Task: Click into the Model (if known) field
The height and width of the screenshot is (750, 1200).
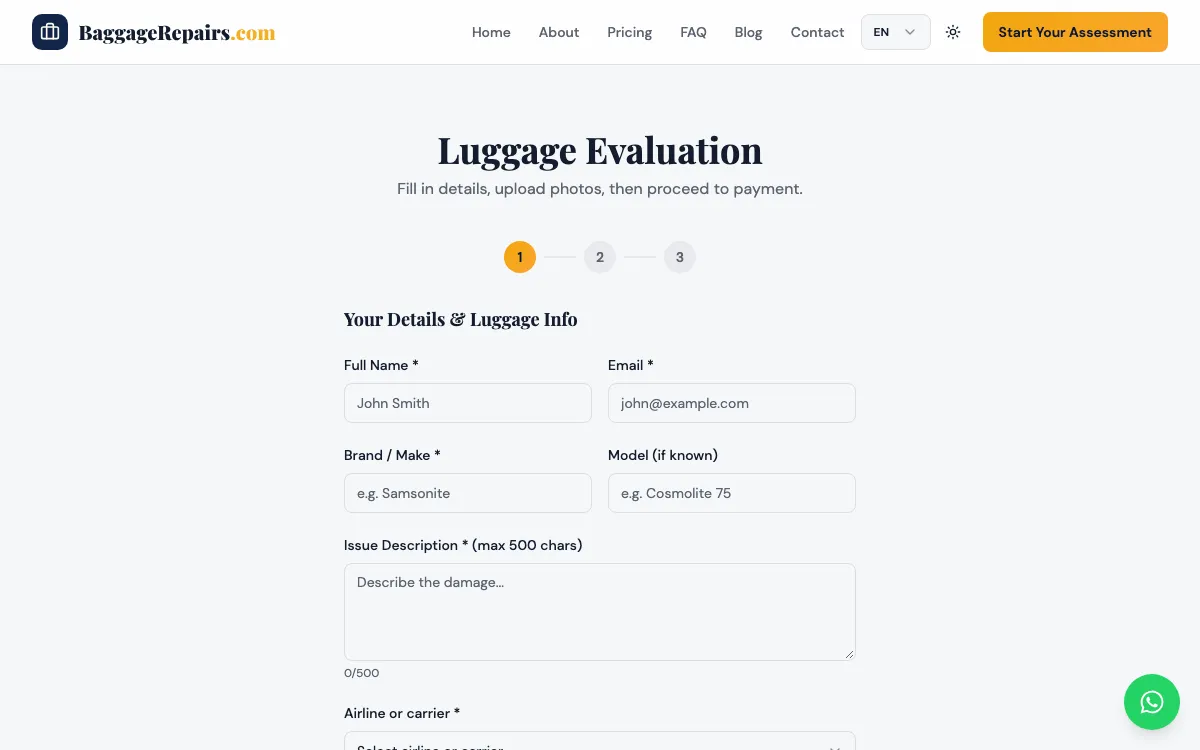Action: pos(732,493)
